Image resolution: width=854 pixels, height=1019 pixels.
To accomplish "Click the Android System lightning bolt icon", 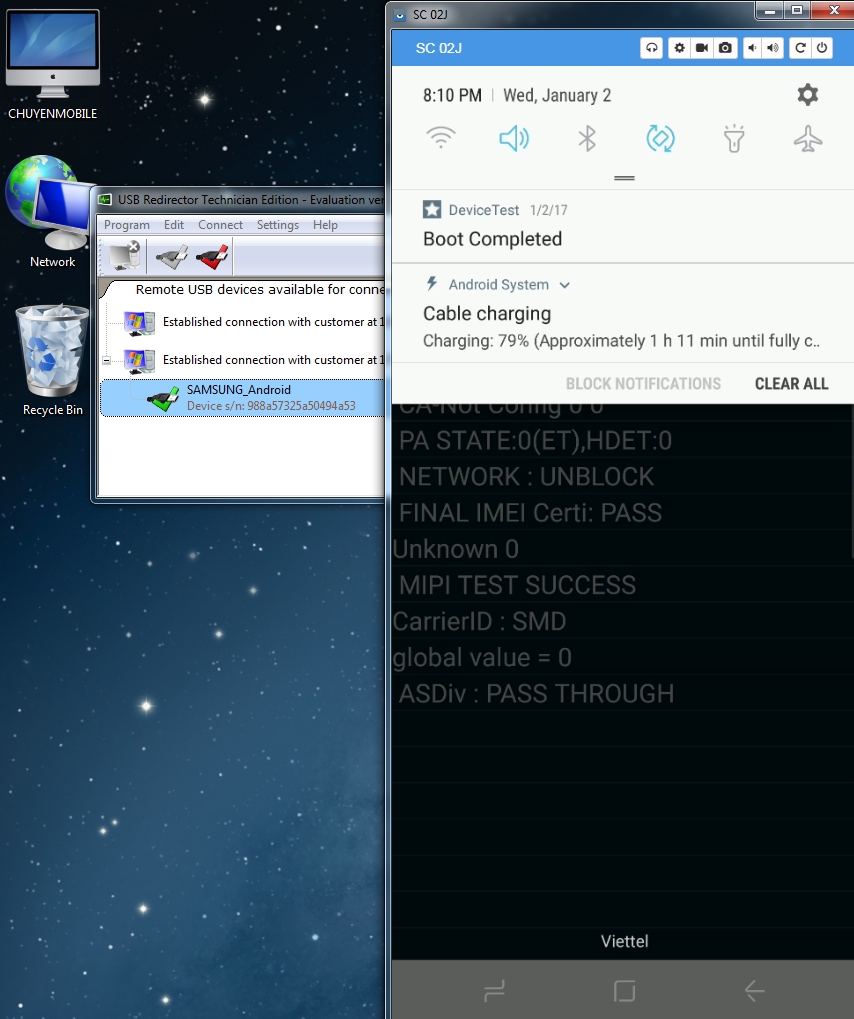I will tap(432, 283).
